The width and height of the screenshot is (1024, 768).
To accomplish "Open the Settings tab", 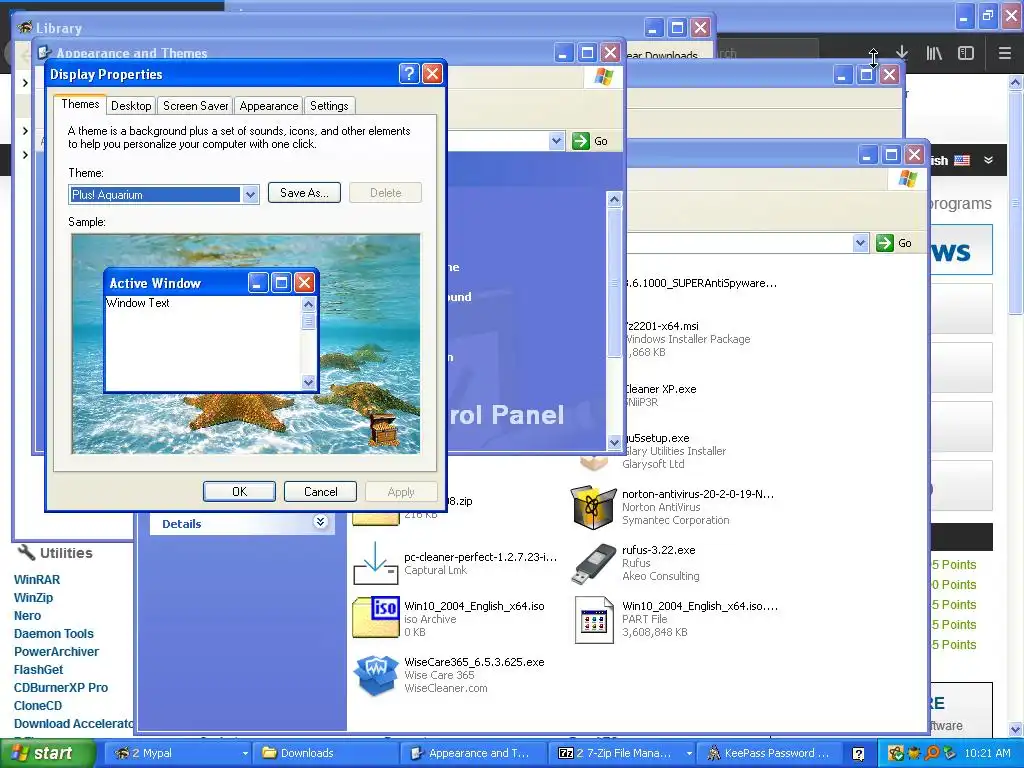I will [329, 106].
